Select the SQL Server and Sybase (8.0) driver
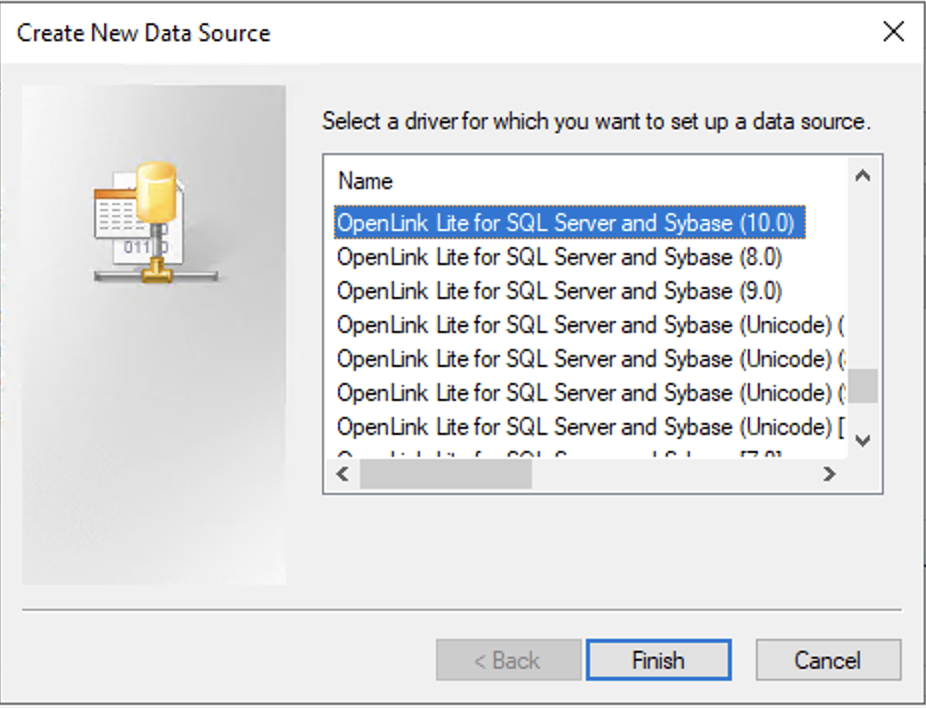This screenshot has height=708, width=926. (x=559, y=257)
